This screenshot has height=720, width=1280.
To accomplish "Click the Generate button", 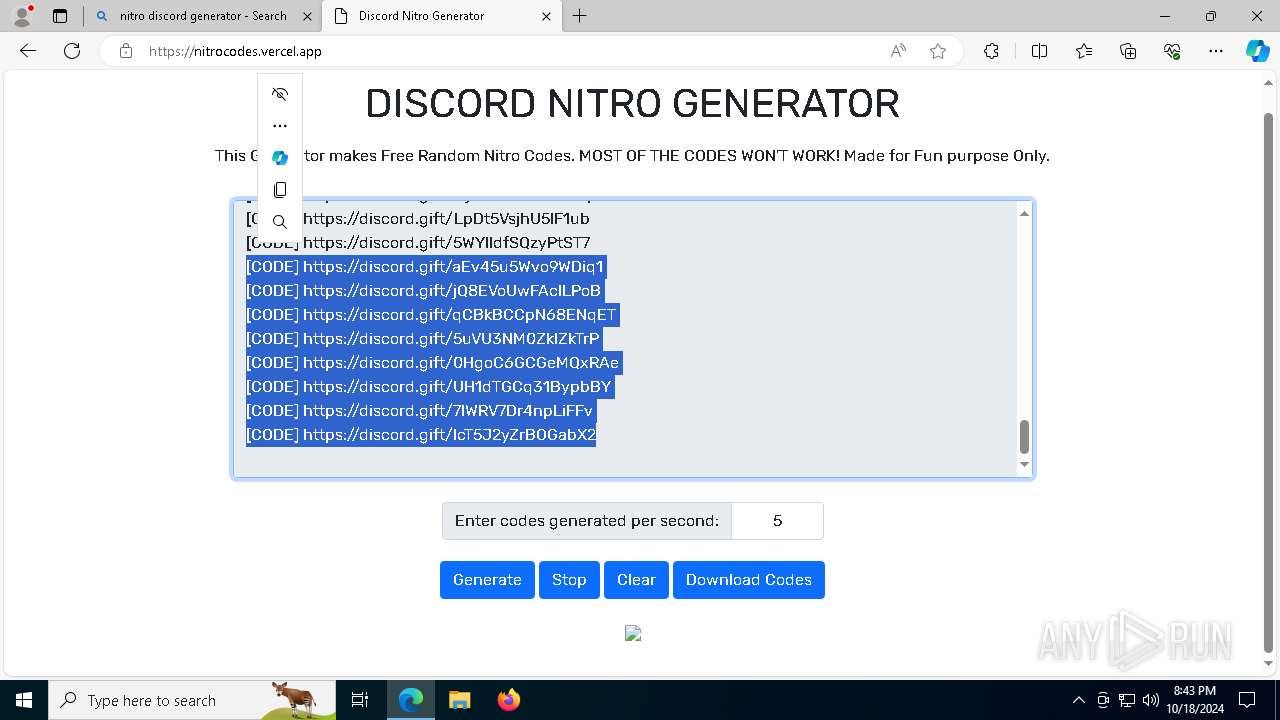I will tap(487, 580).
